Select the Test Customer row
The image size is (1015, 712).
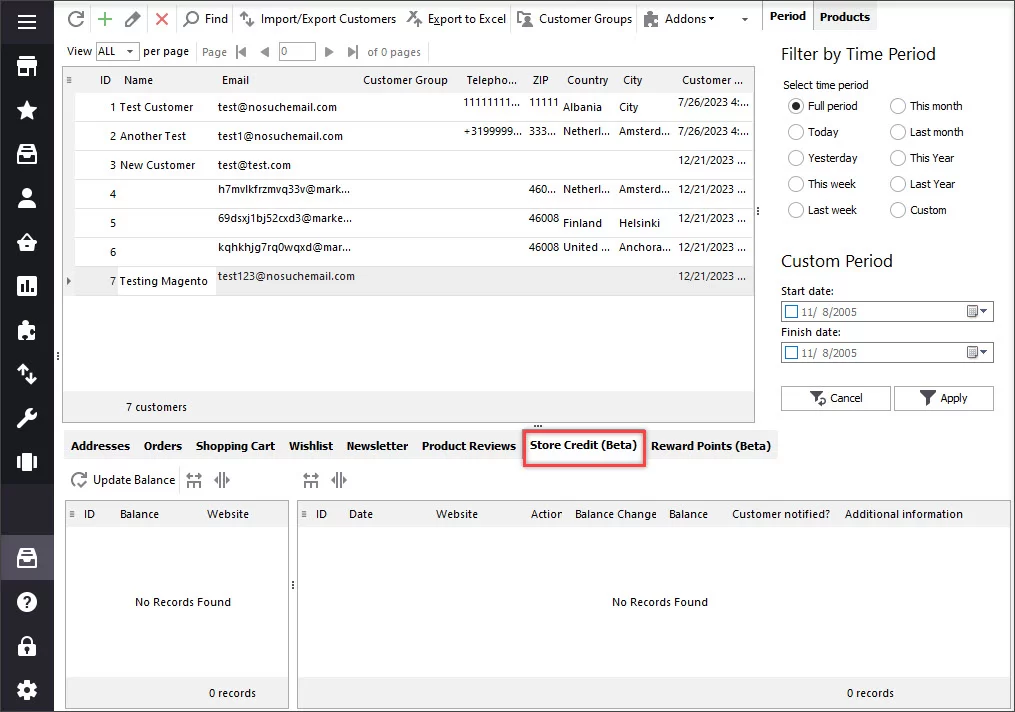[414, 107]
